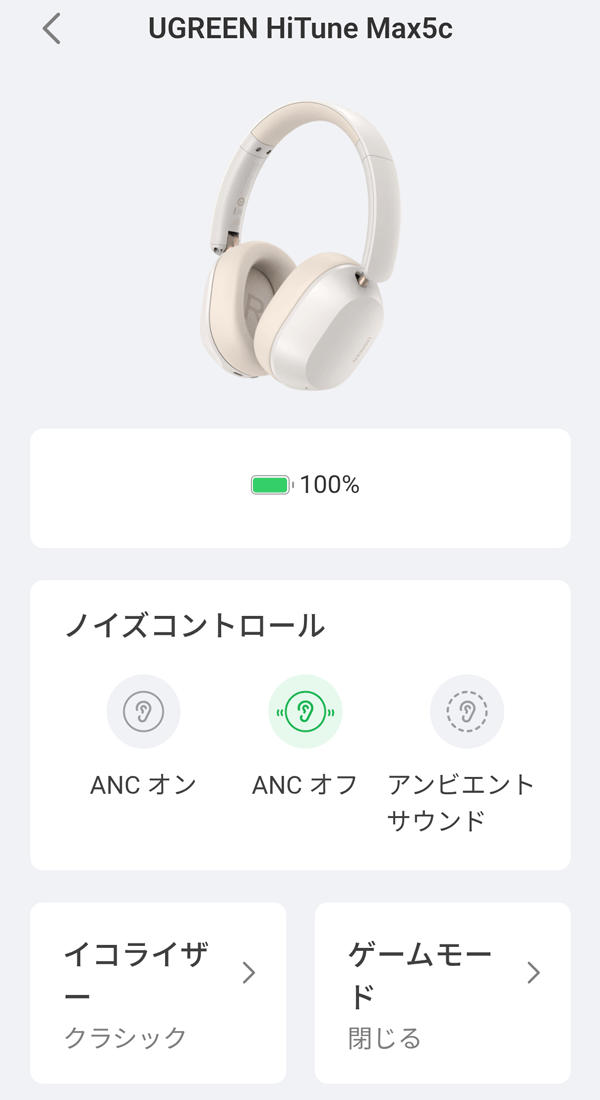Click the back arrow at top left
600x1100 pixels.
50,30
